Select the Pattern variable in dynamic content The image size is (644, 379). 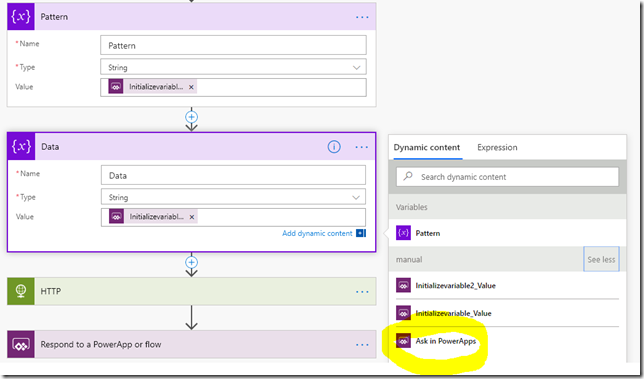click(507, 233)
